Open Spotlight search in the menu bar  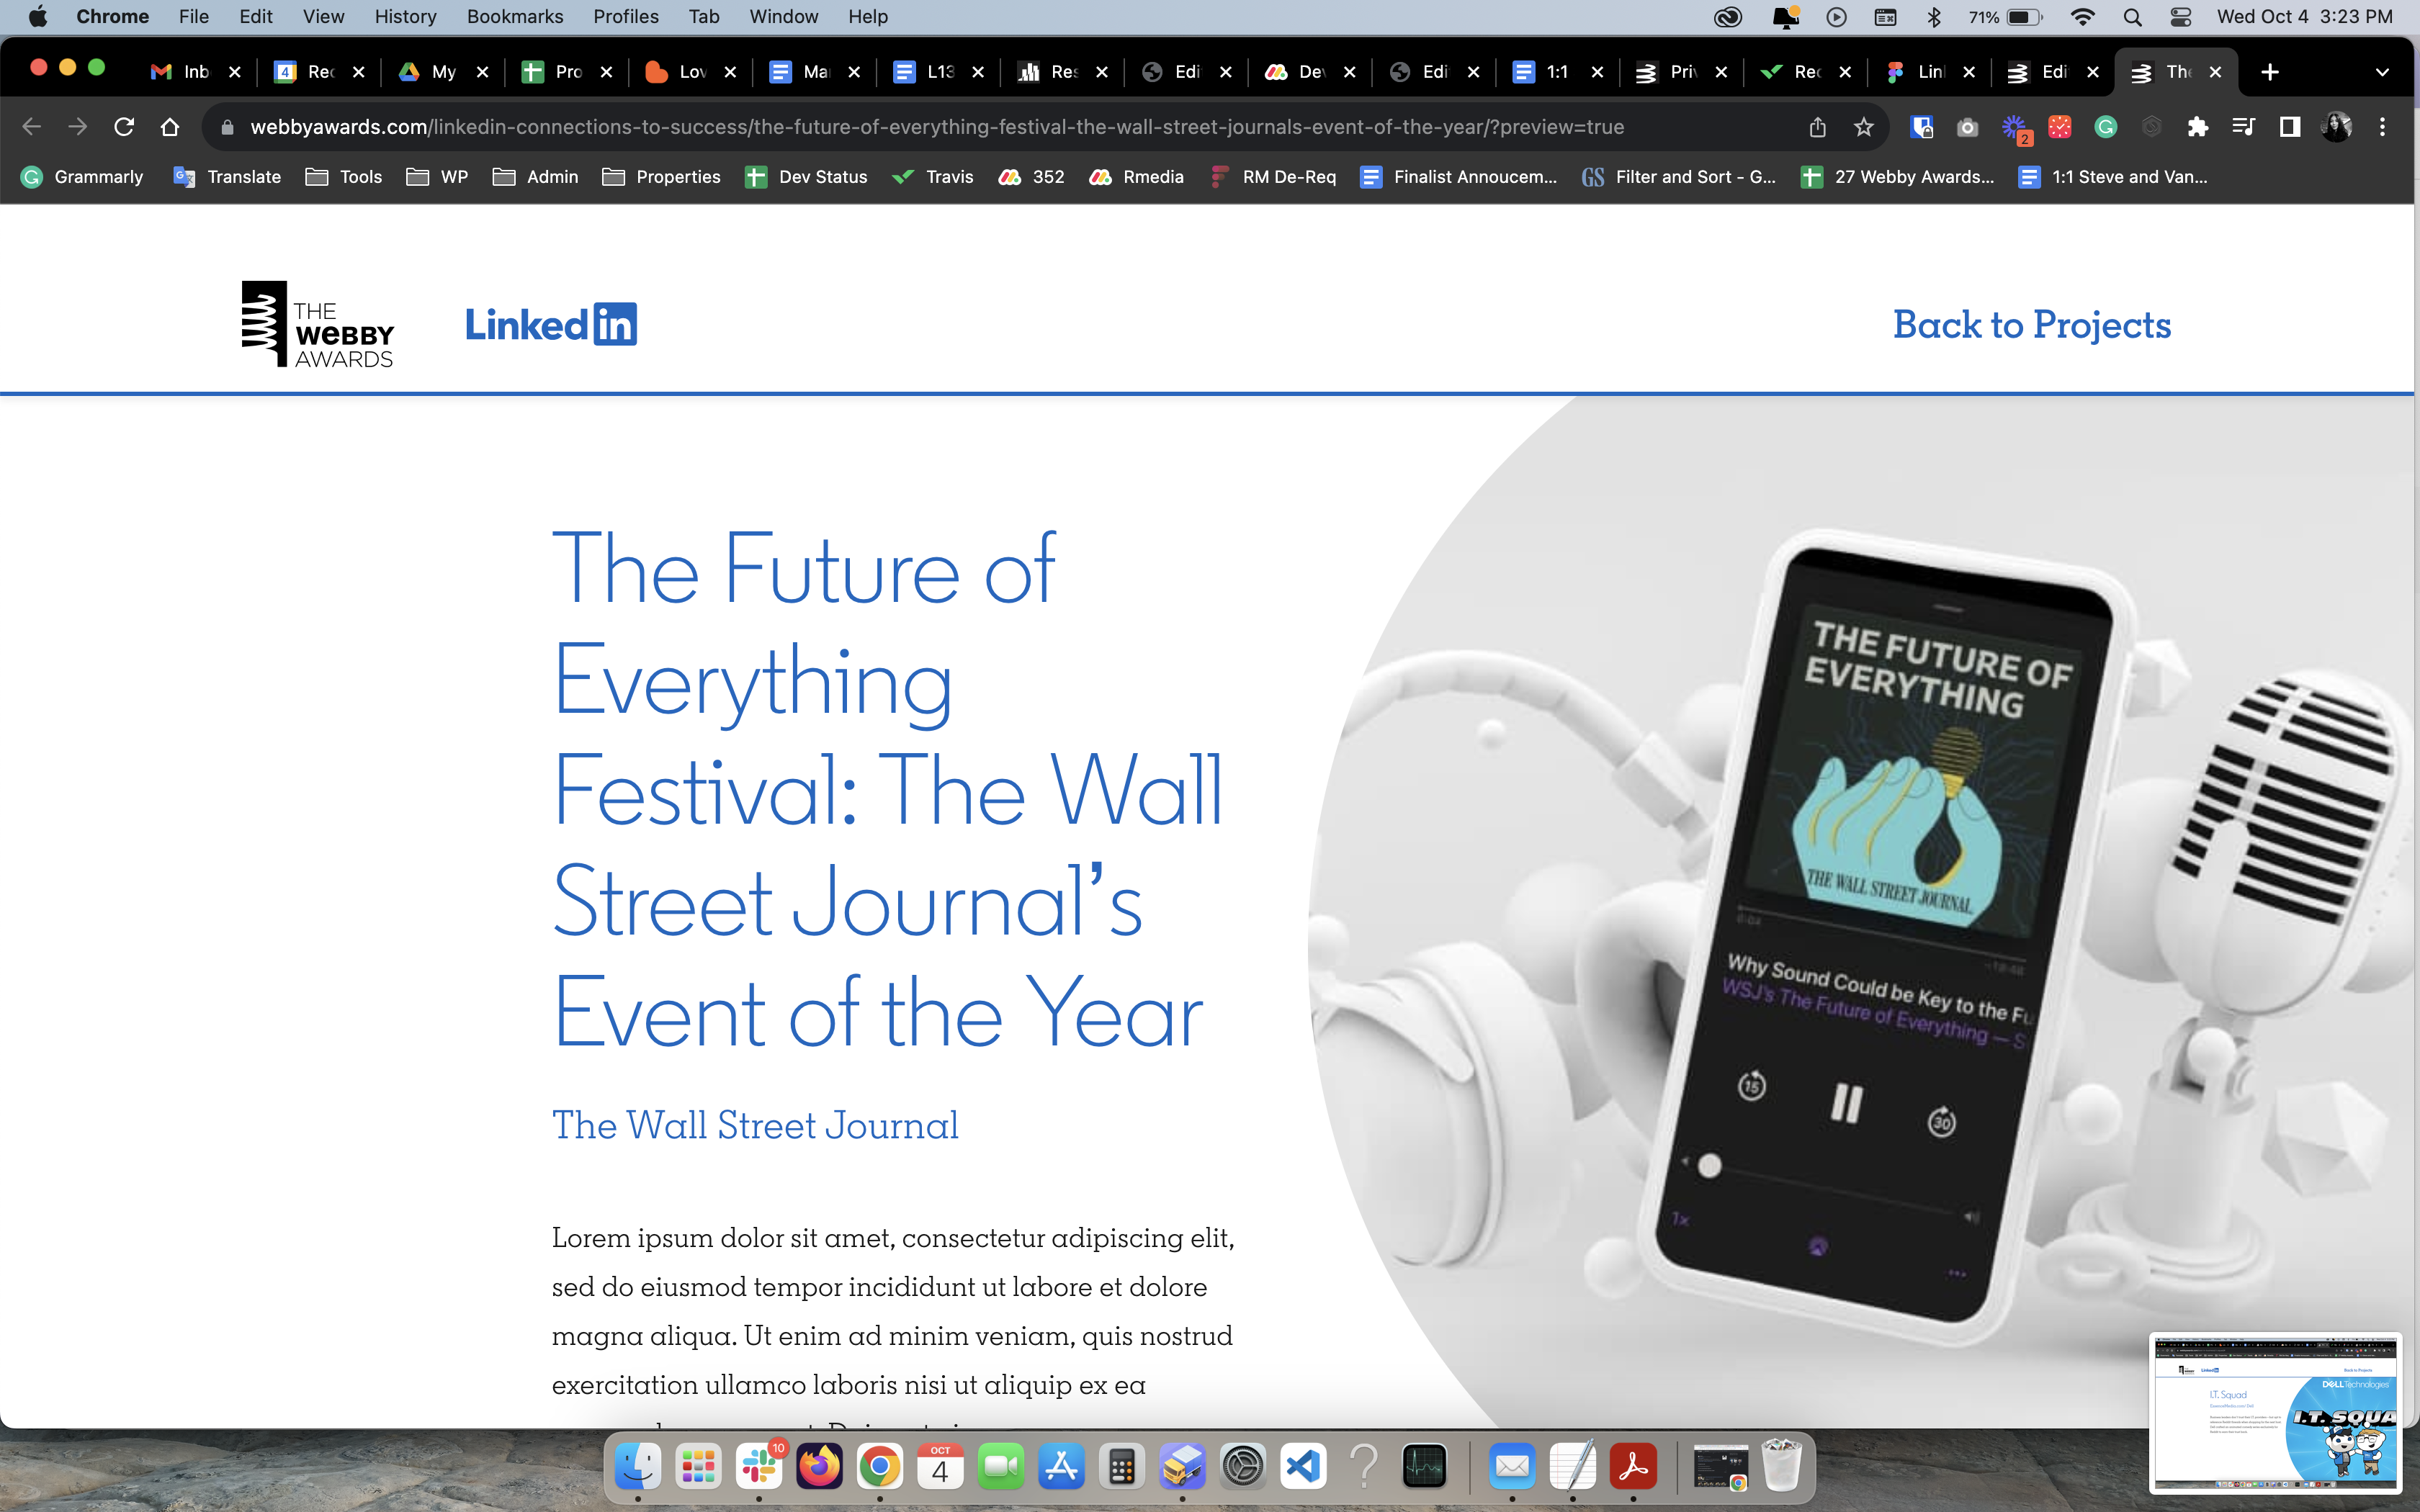pos(2132,17)
